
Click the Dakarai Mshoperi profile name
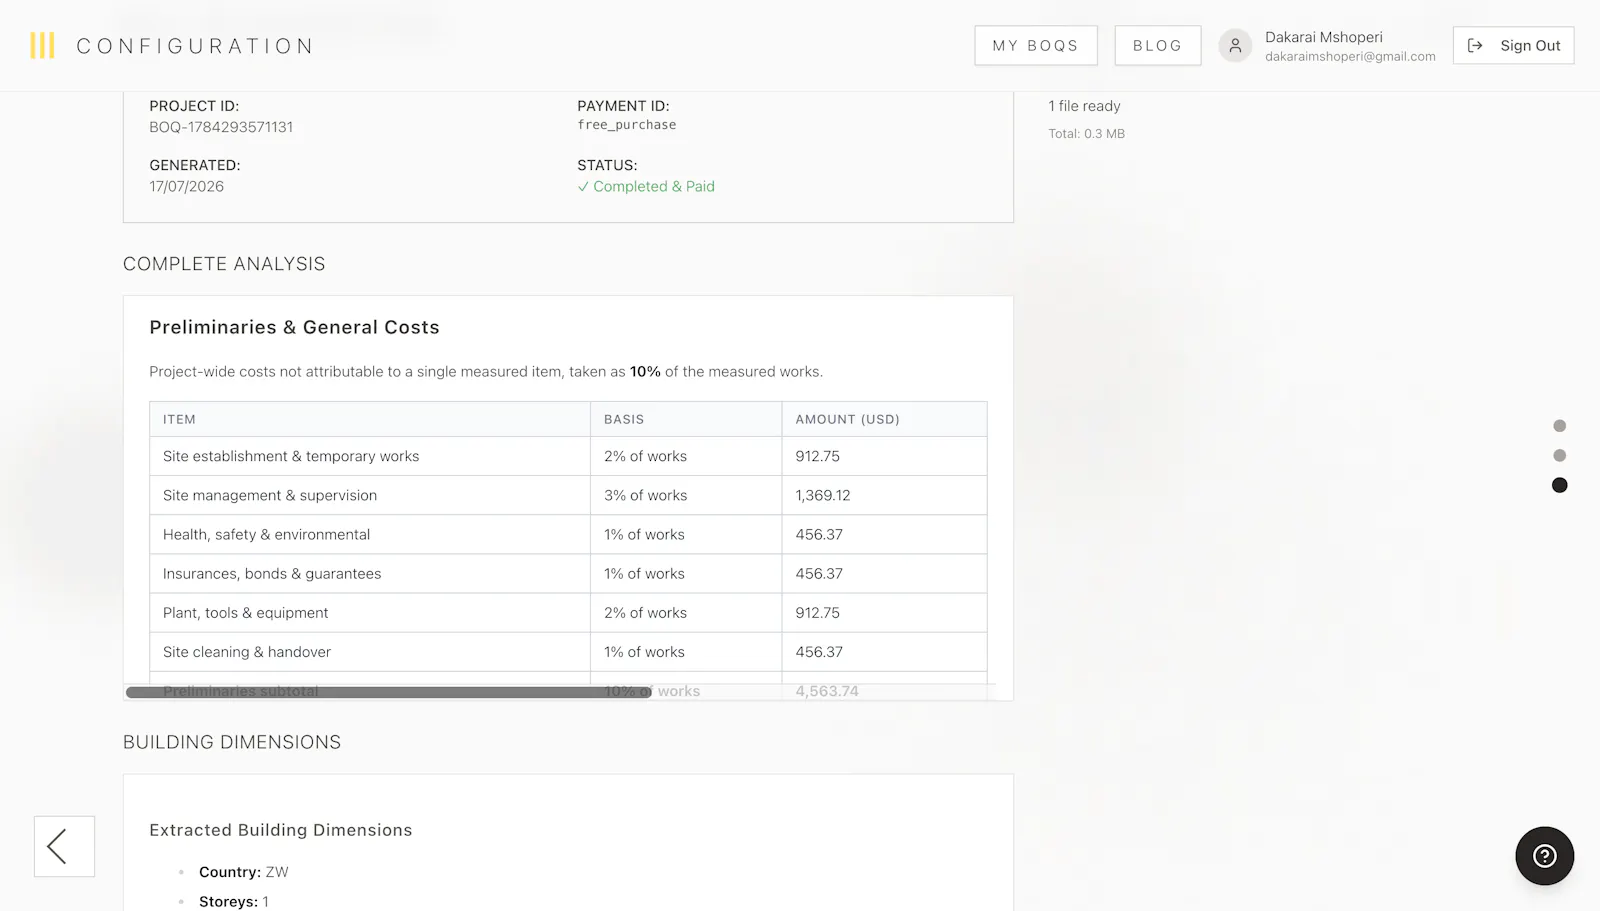point(1324,37)
